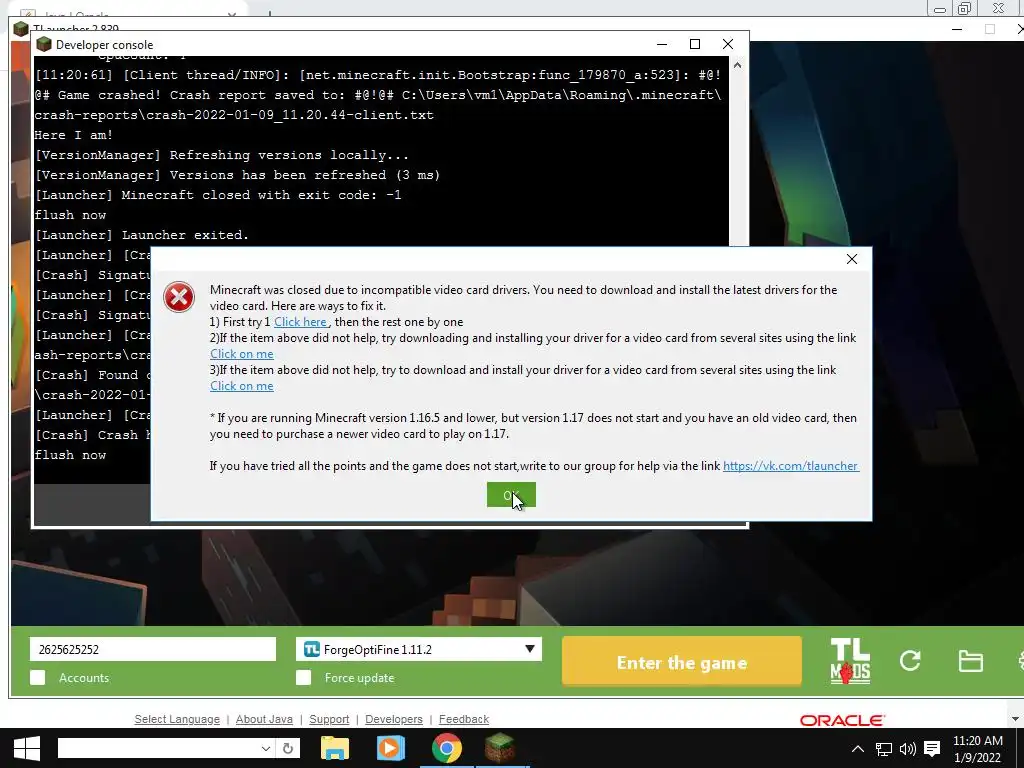Open the TL Mods icon
1024x768 pixels.
(850, 661)
